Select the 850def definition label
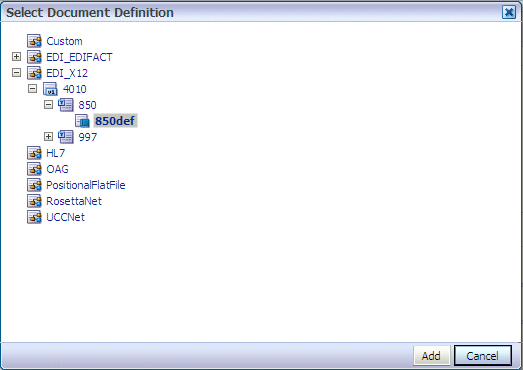523x370 pixels. pos(115,121)
